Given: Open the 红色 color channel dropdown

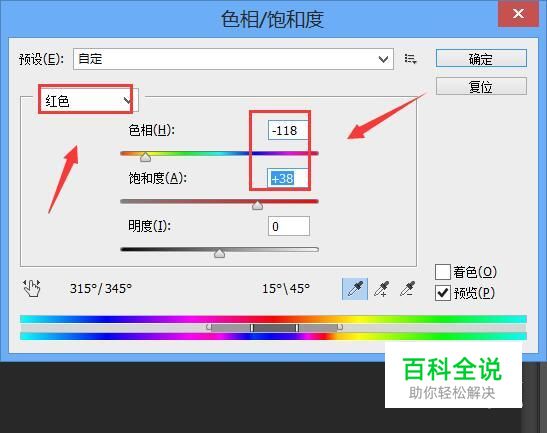Looking at the screenshot, I should click(89, 101).
